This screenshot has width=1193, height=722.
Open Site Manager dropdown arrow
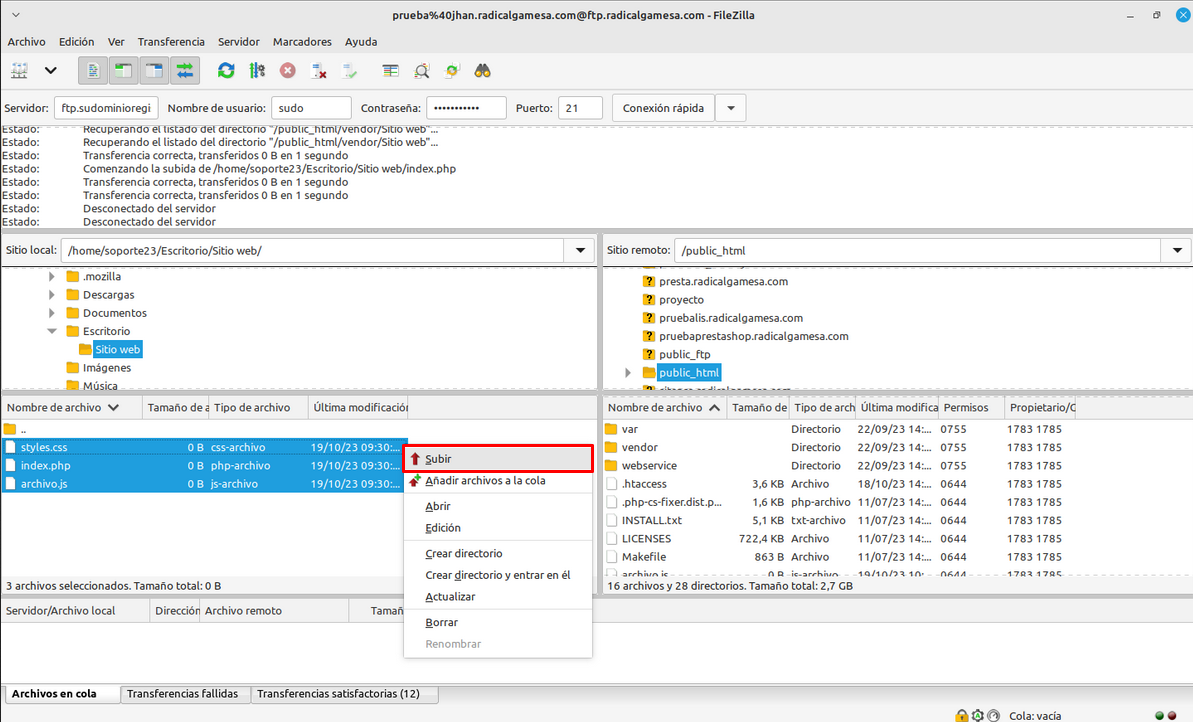pyautogui.click(x=50, y=71)
